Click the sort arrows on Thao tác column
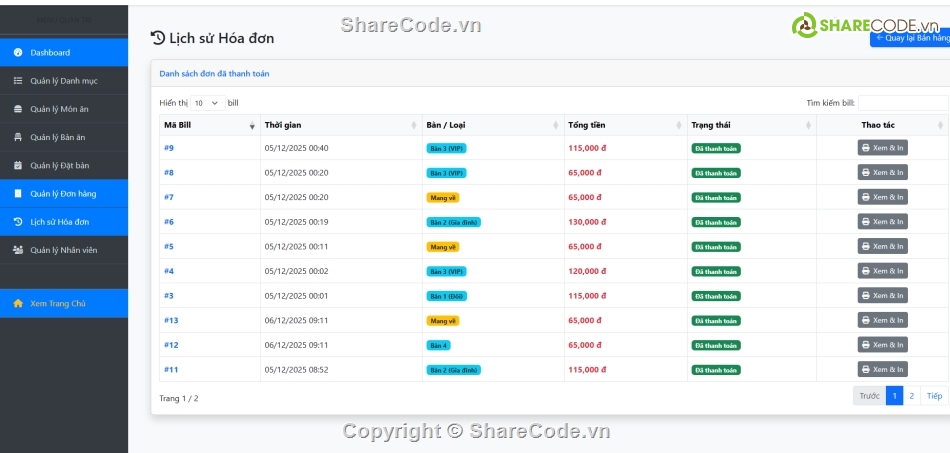The image size is (950, 453). coord(940,125)
